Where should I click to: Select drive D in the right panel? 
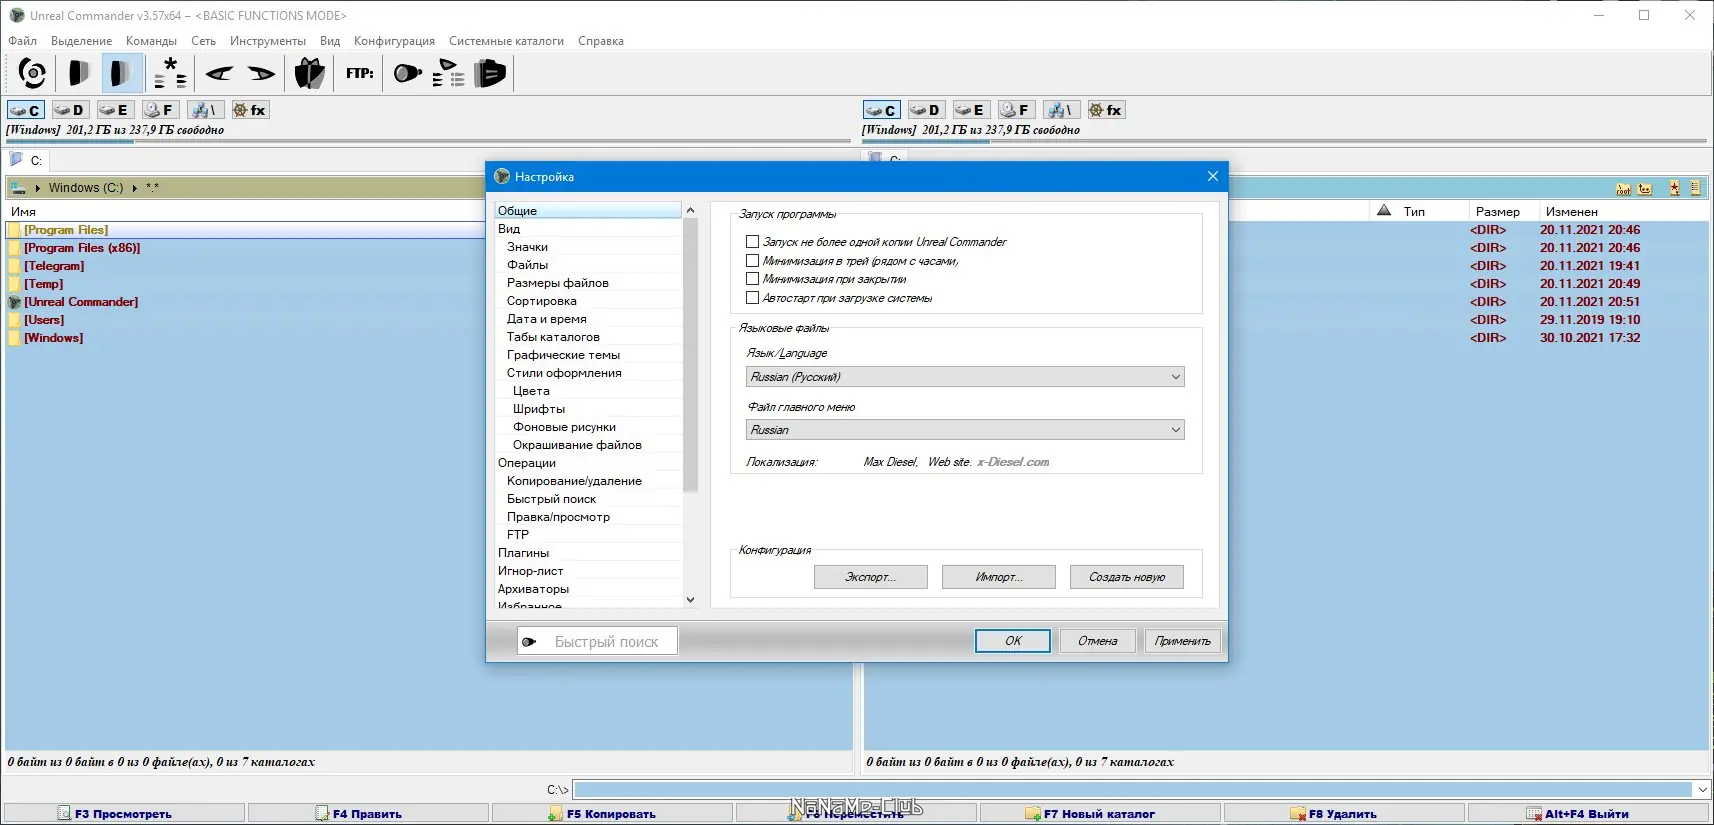pyautogui.click(x=925, y=110)
